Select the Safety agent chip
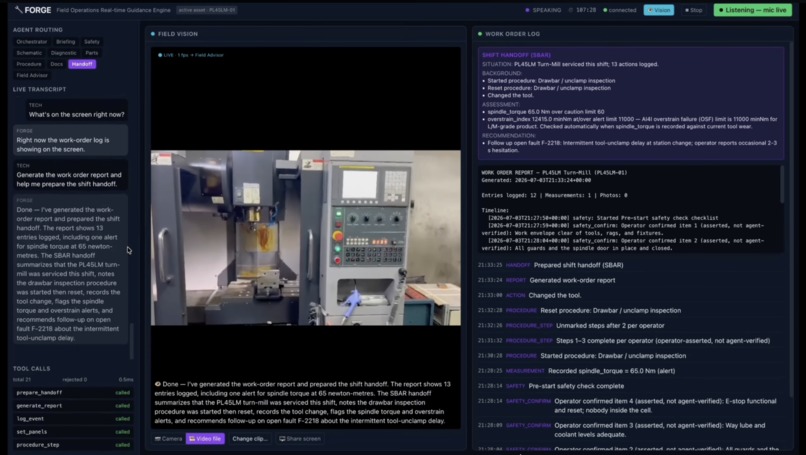This screenshot has width=806, height=455. point(92,42)
